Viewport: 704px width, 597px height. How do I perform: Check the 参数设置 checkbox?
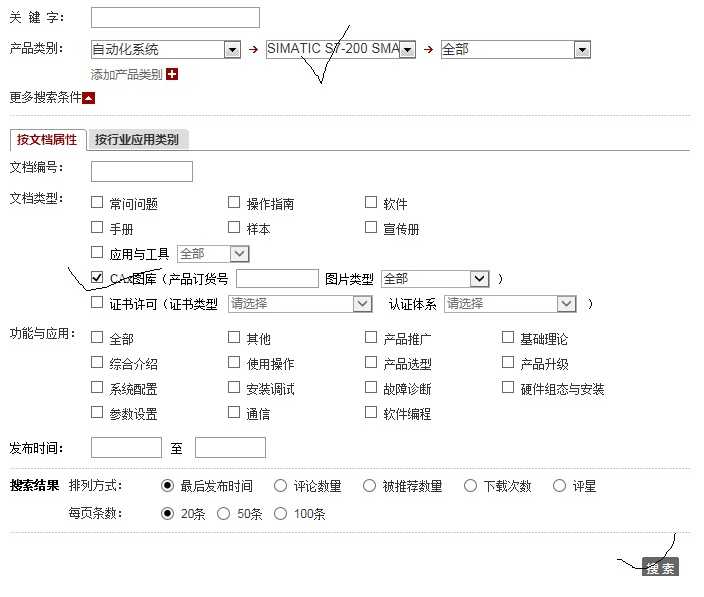coord(97,412)
